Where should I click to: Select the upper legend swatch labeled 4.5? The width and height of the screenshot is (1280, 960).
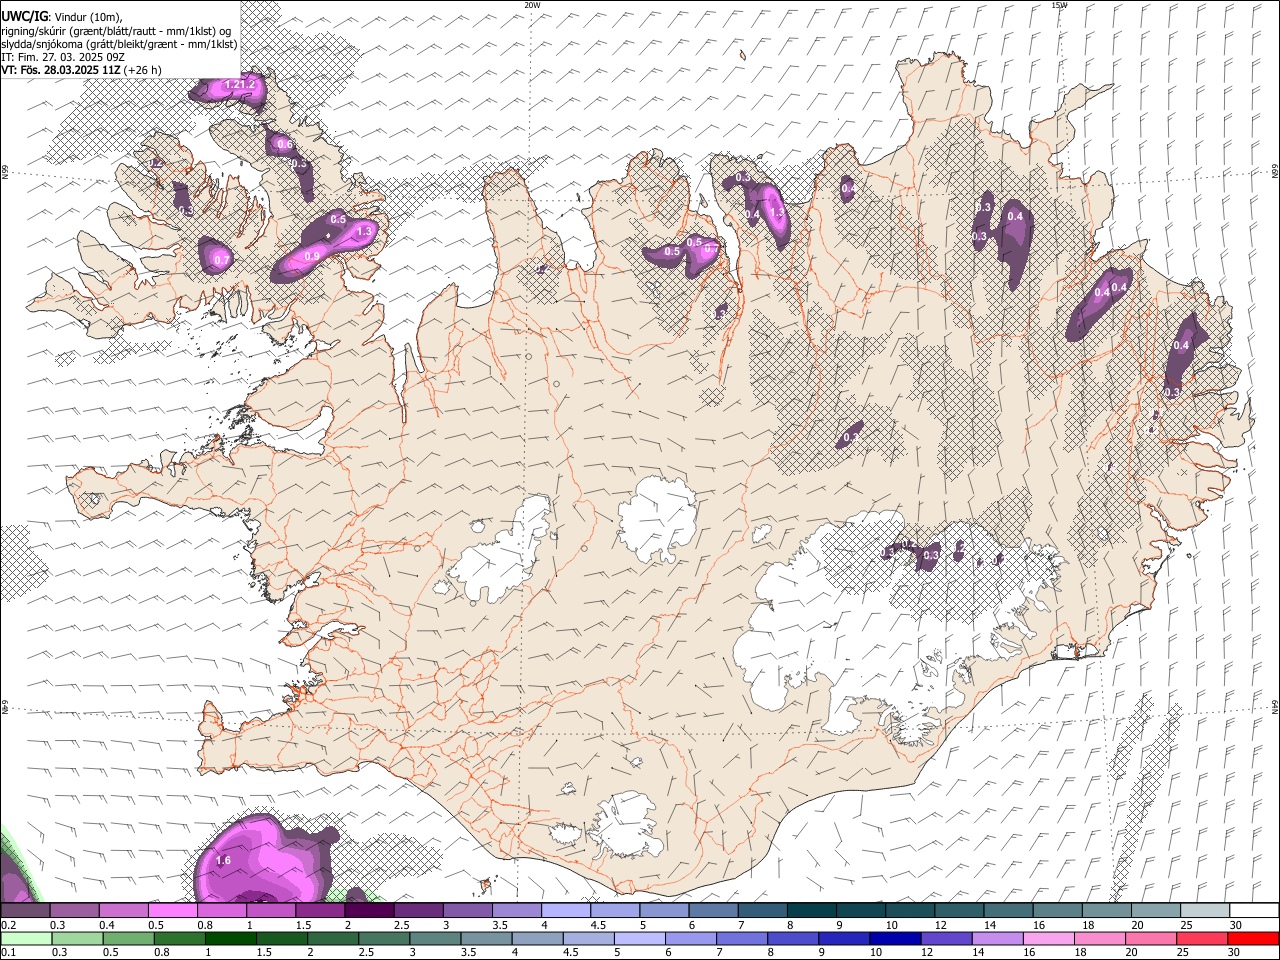(615, 910)
